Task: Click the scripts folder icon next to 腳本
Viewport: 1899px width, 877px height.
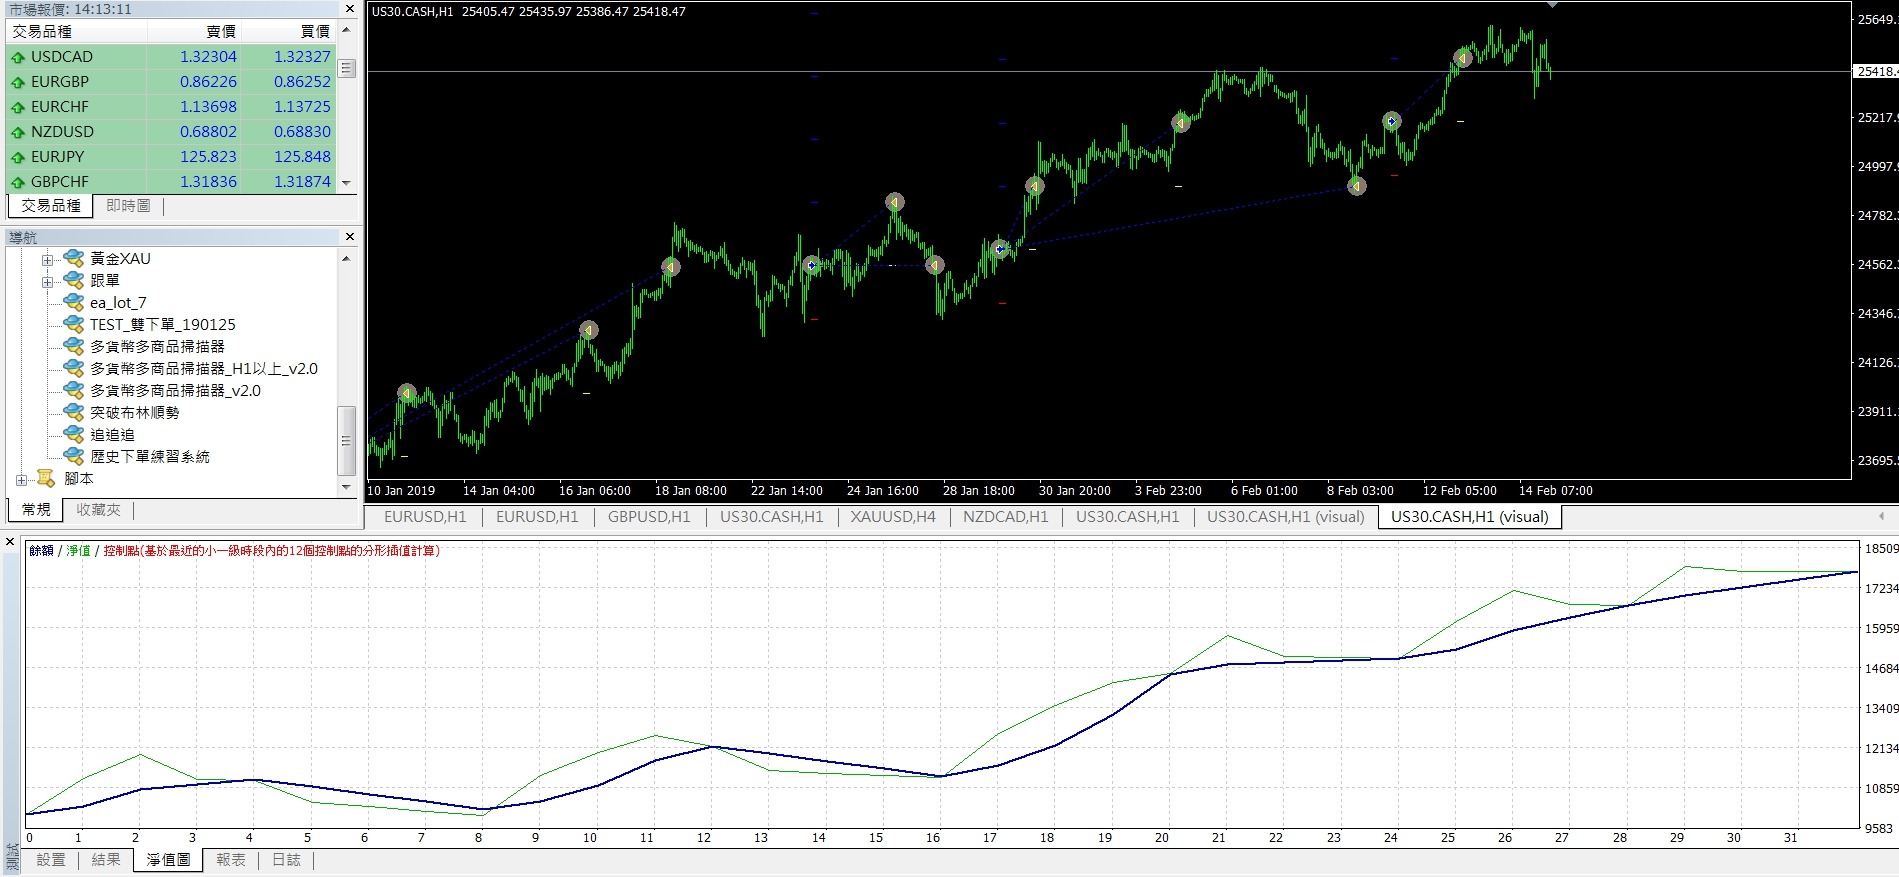Action: [x=46, y=478]
